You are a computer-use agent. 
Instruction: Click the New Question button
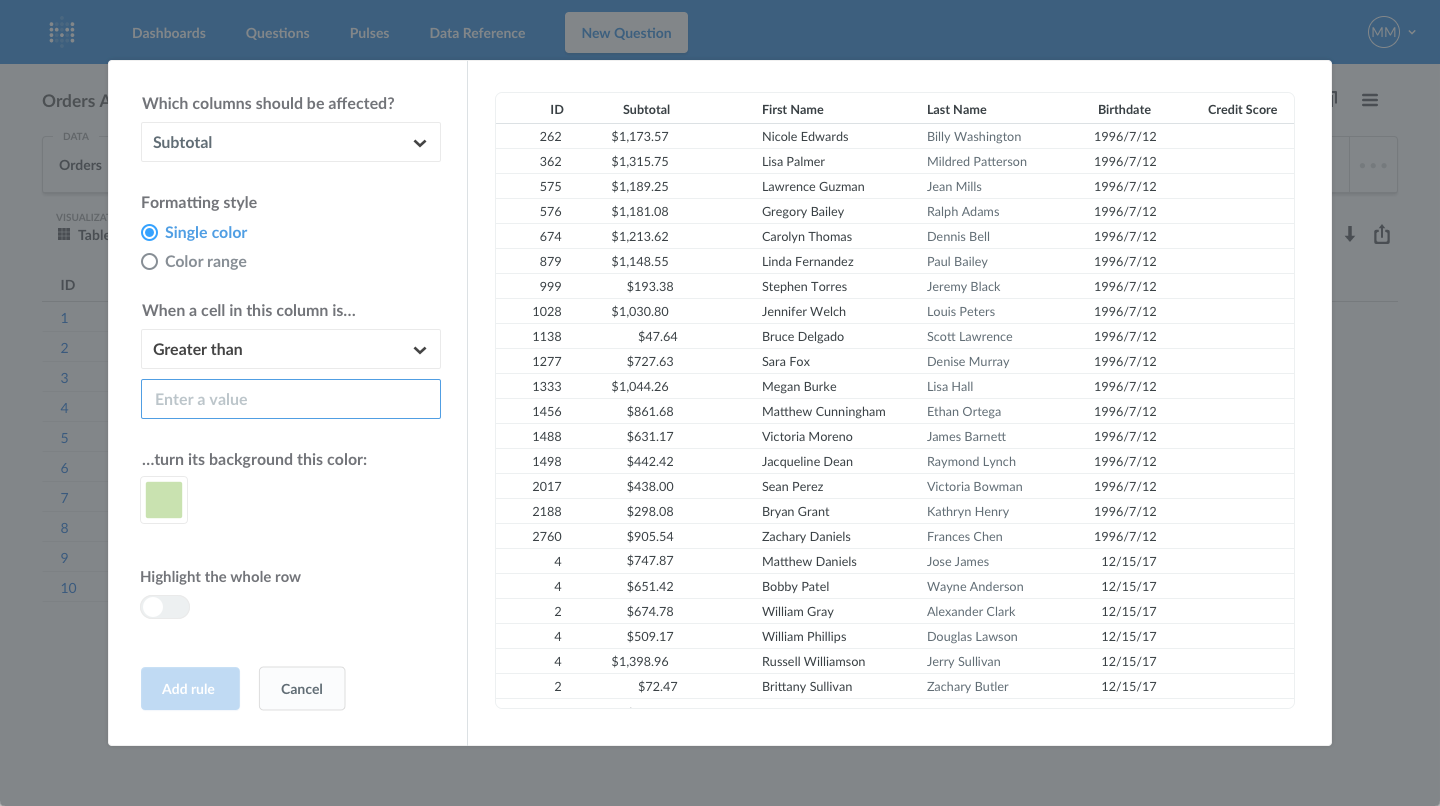[x=626, y=33]
